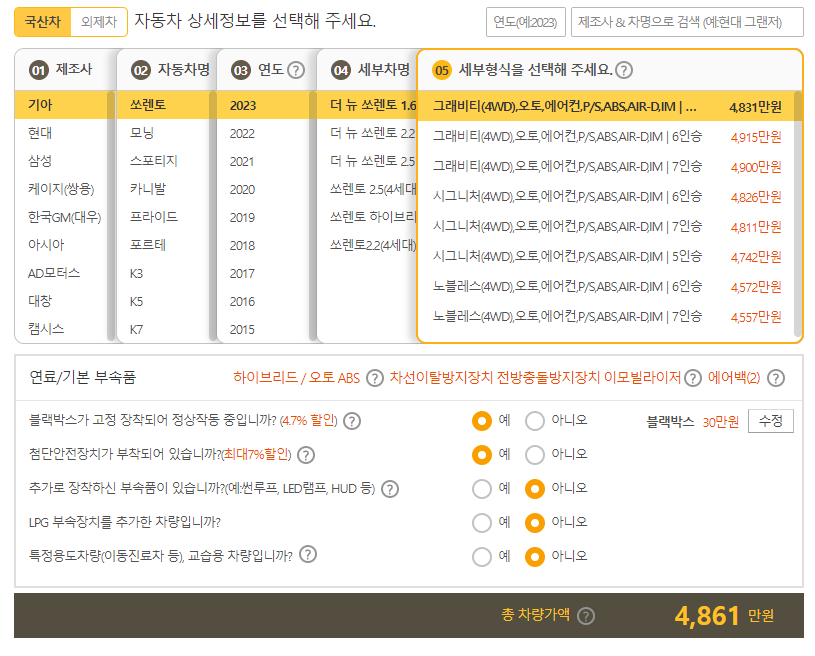Select trim 더 뉴 쏘렌토 2.5

pyautogui.click(x=367, y=161)
